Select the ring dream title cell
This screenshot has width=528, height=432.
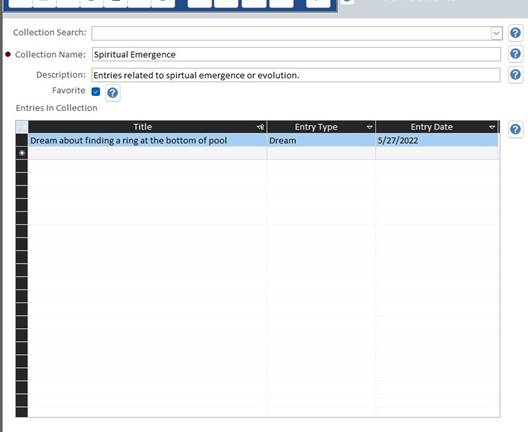147,140
